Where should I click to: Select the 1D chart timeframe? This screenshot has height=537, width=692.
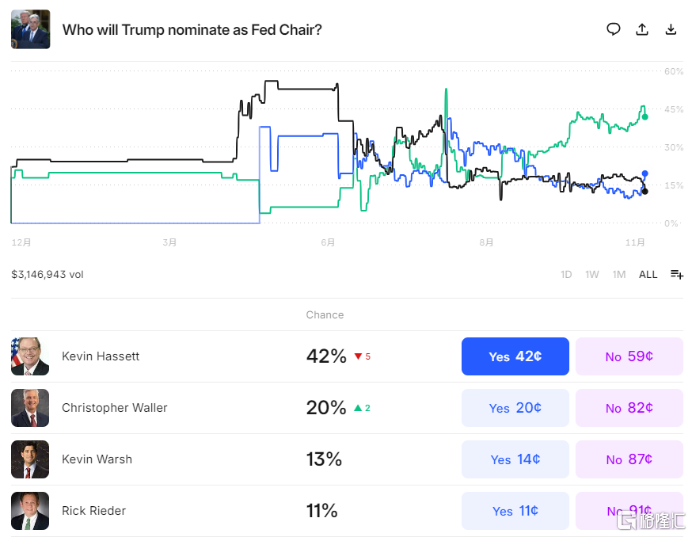tap(566, 274)
